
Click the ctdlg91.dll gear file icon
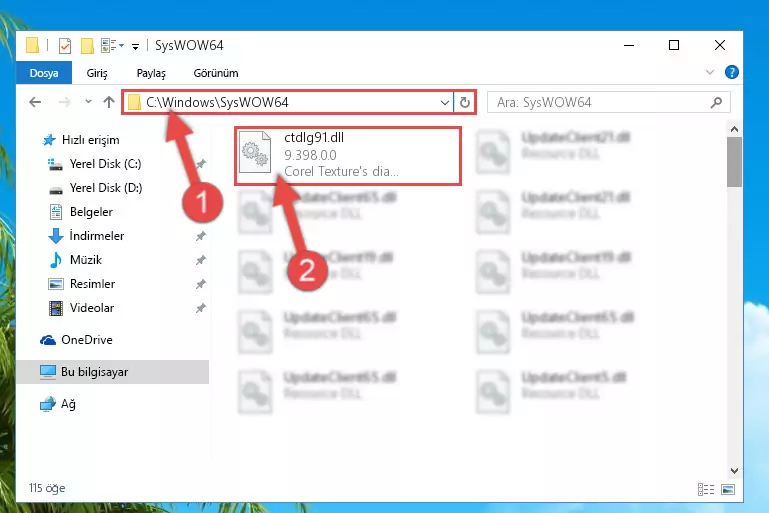[x=255, y=153]
